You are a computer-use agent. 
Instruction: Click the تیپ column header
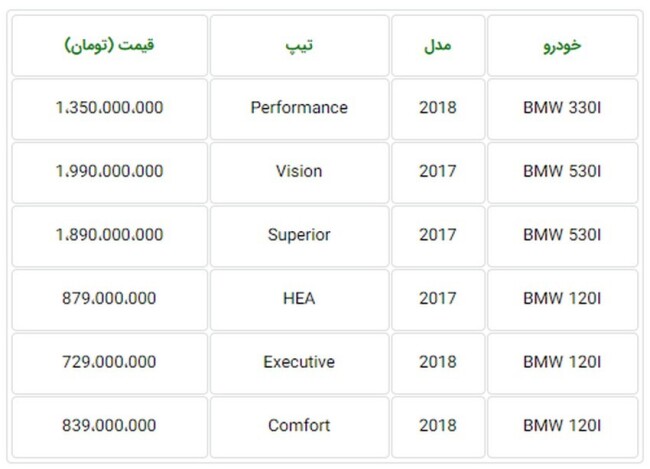pyautogui.click(x=299, y=46)
